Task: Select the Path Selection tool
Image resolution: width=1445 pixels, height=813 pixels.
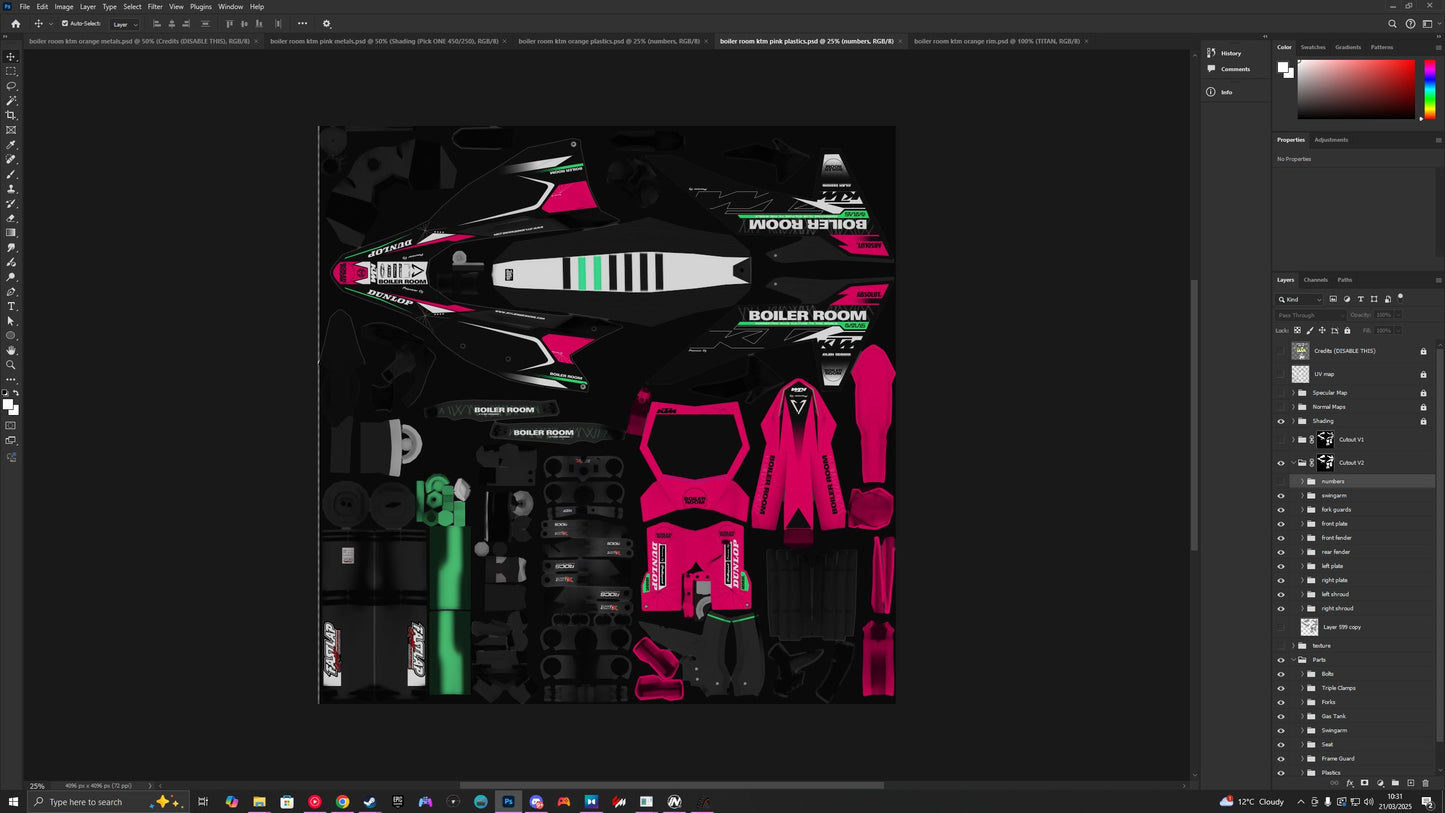Action: pos(11,321)
